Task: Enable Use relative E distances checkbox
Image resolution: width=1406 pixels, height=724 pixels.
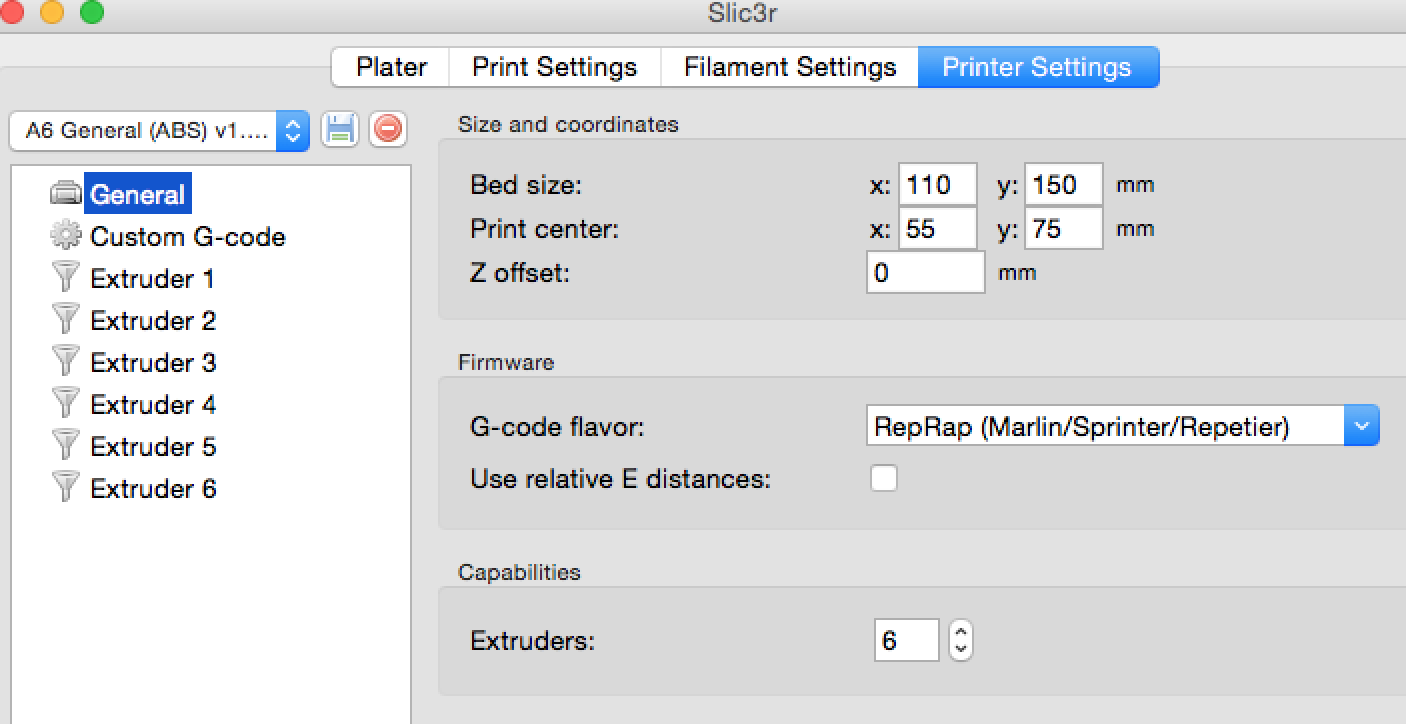Action: (x=884, y=478)
